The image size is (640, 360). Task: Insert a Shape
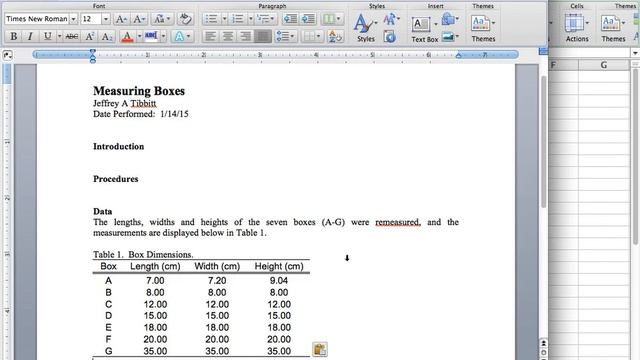[x=448, y=19]
